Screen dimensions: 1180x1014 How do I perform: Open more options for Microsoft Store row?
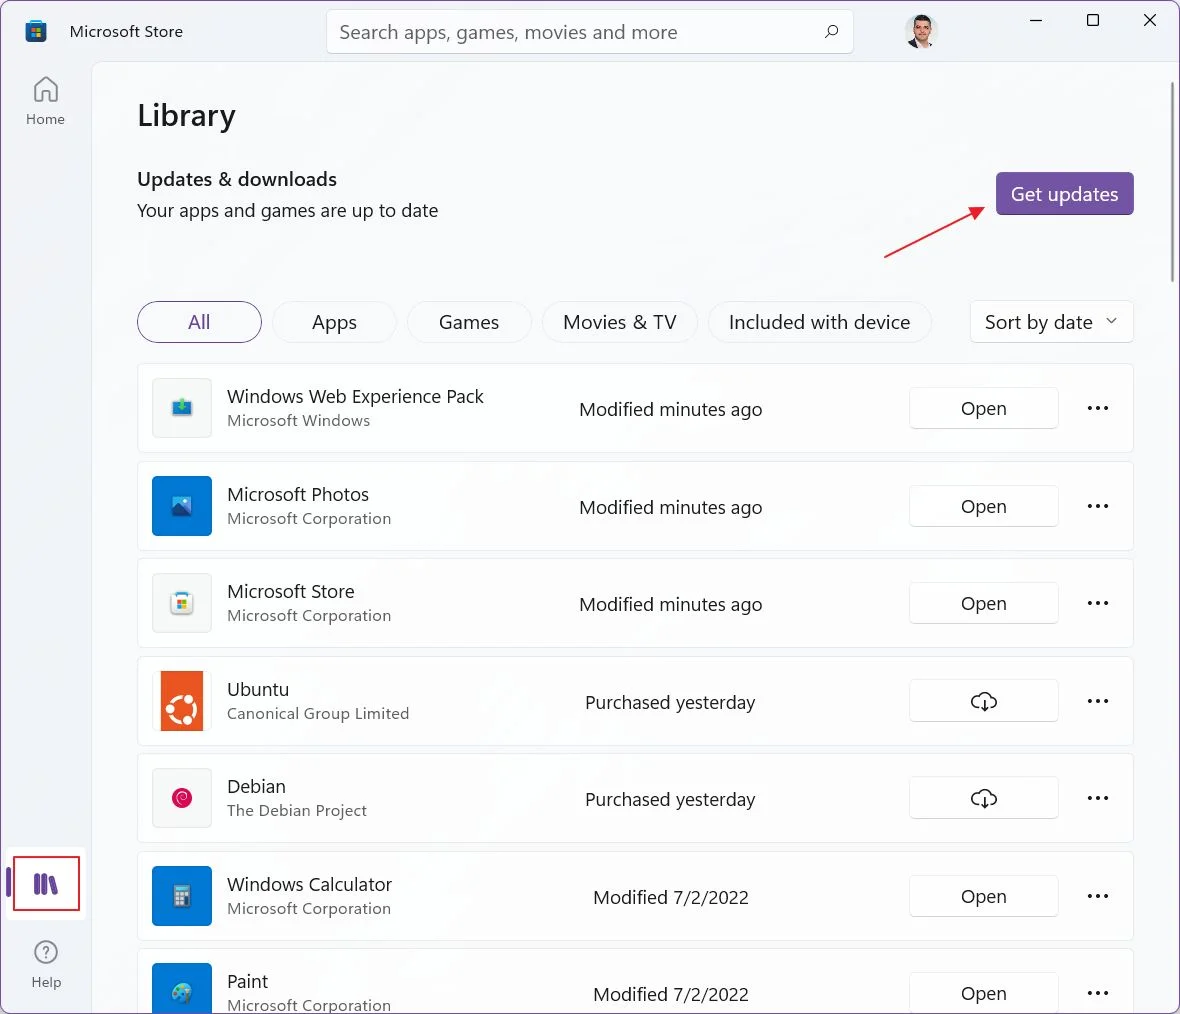[1098, 603]
